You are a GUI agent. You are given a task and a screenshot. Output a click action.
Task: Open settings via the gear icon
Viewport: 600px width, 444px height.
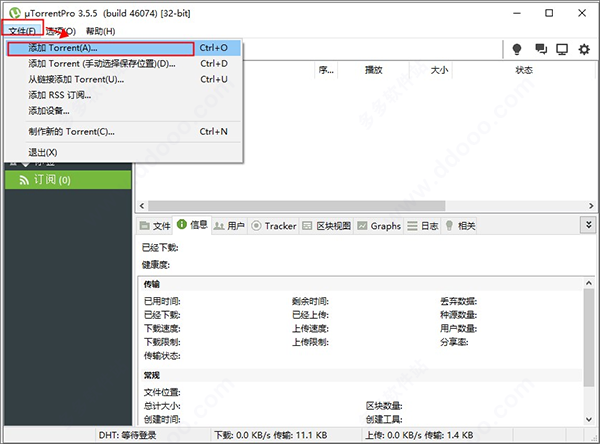pyautogui.click(x=584, y=49)
